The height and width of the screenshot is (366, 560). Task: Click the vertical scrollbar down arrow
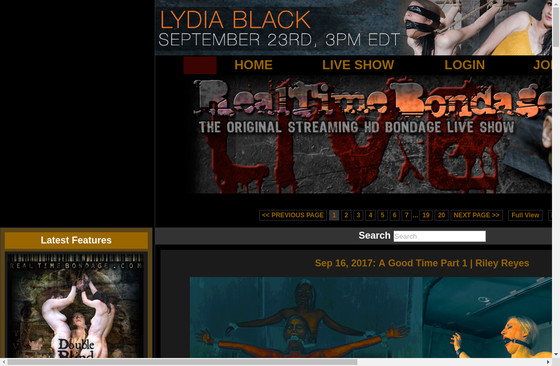coord(556,354)
